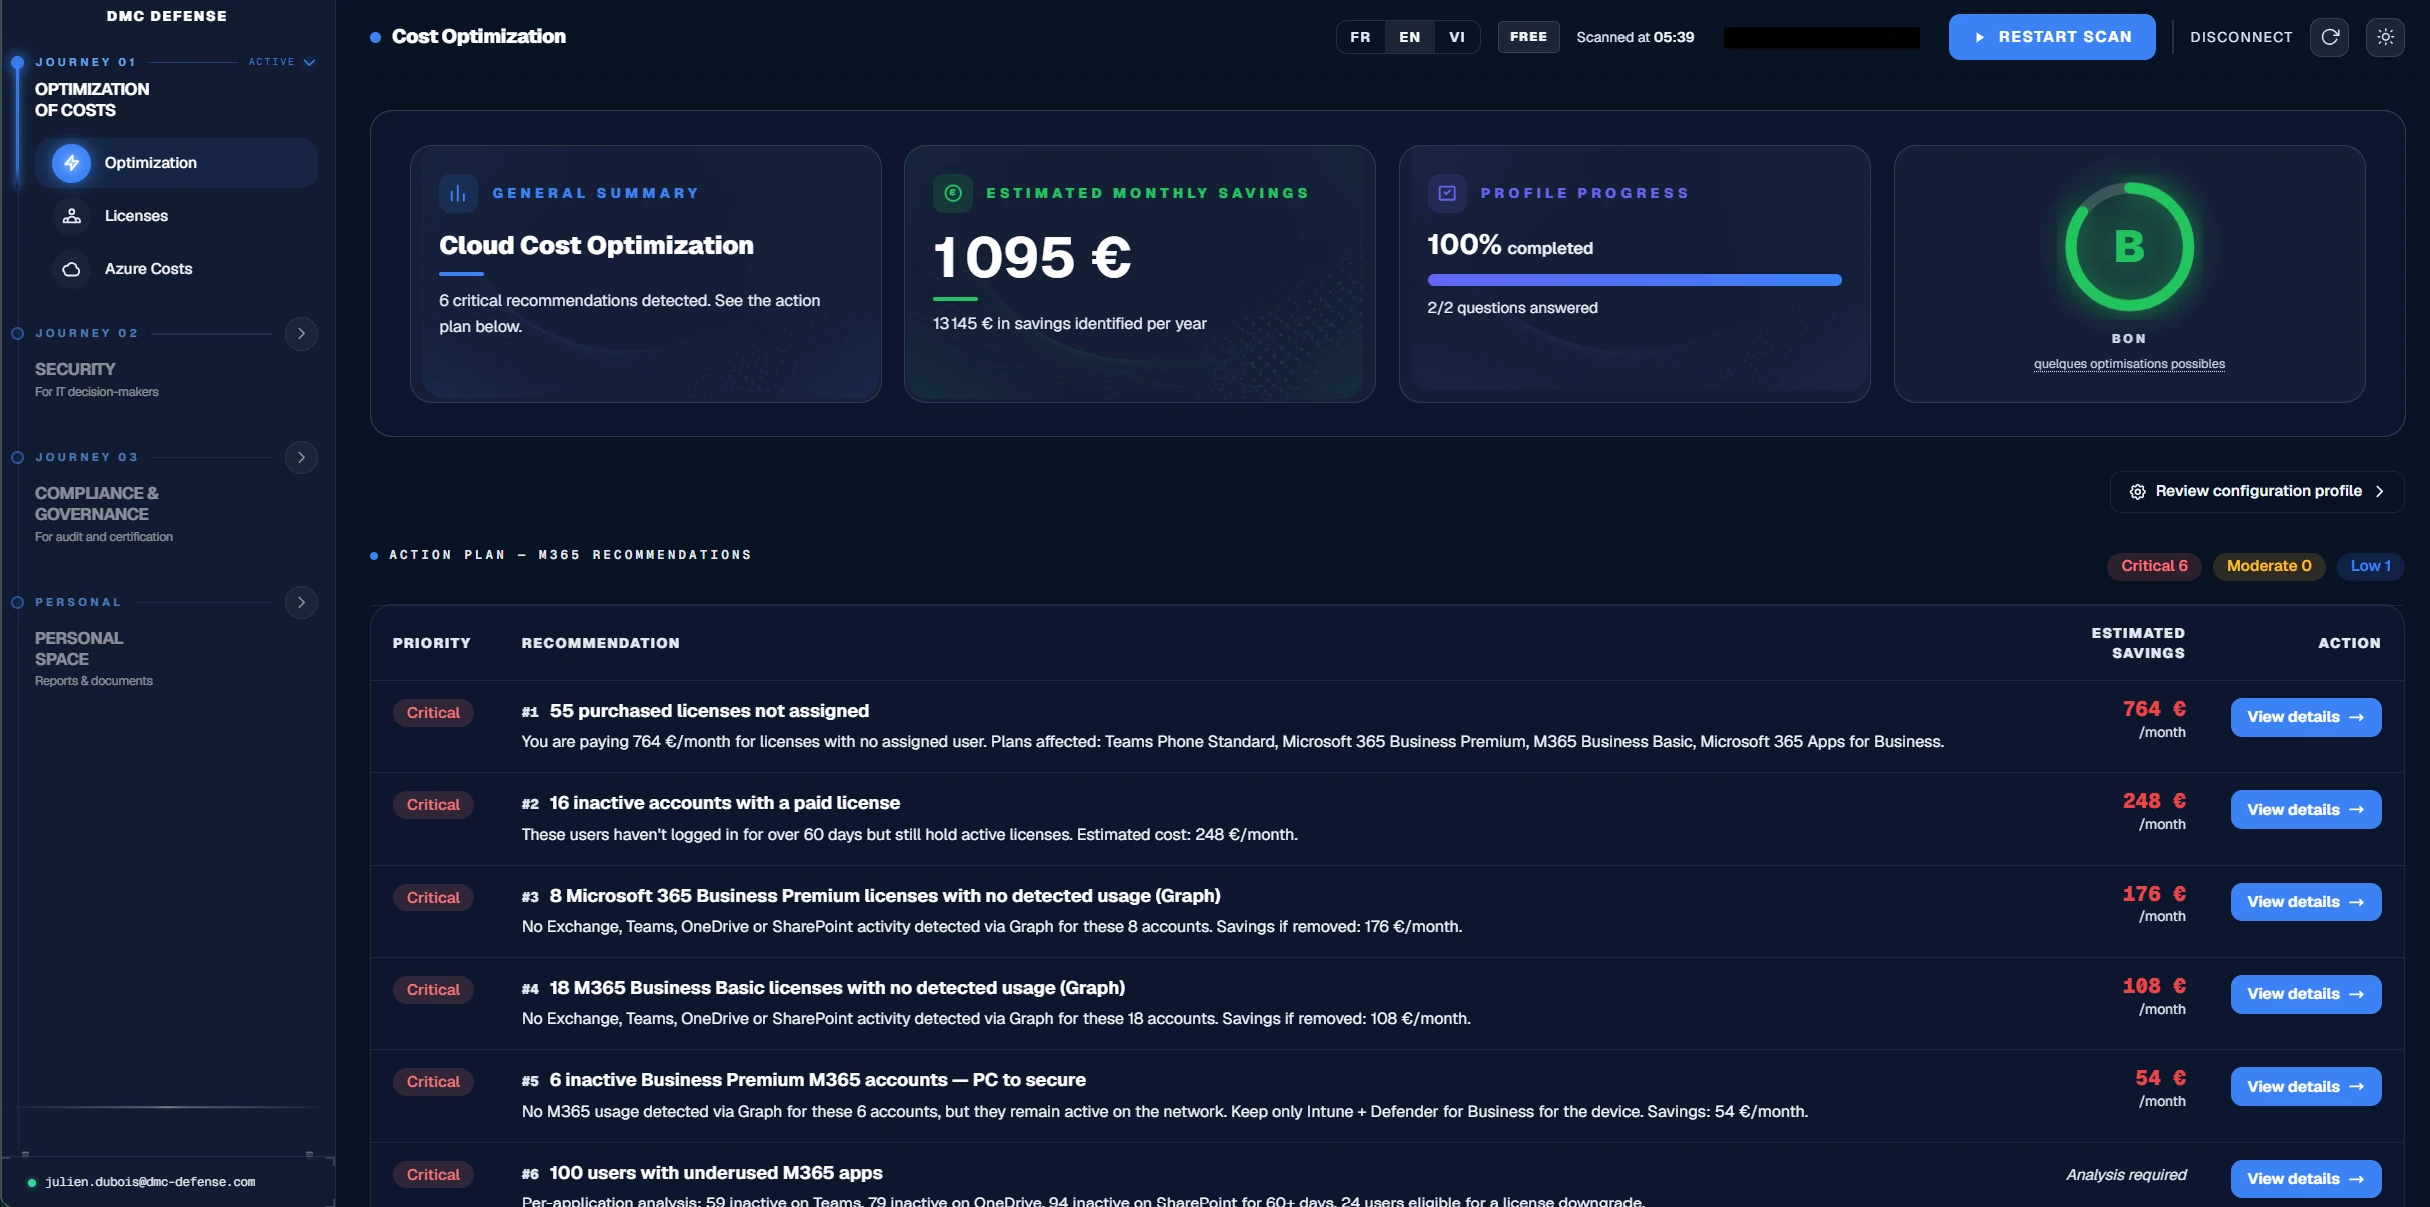The image size is (2430, 1207).
Task: View details for 6 inactive Business Premium accounts
Action: (2305, 1087)
